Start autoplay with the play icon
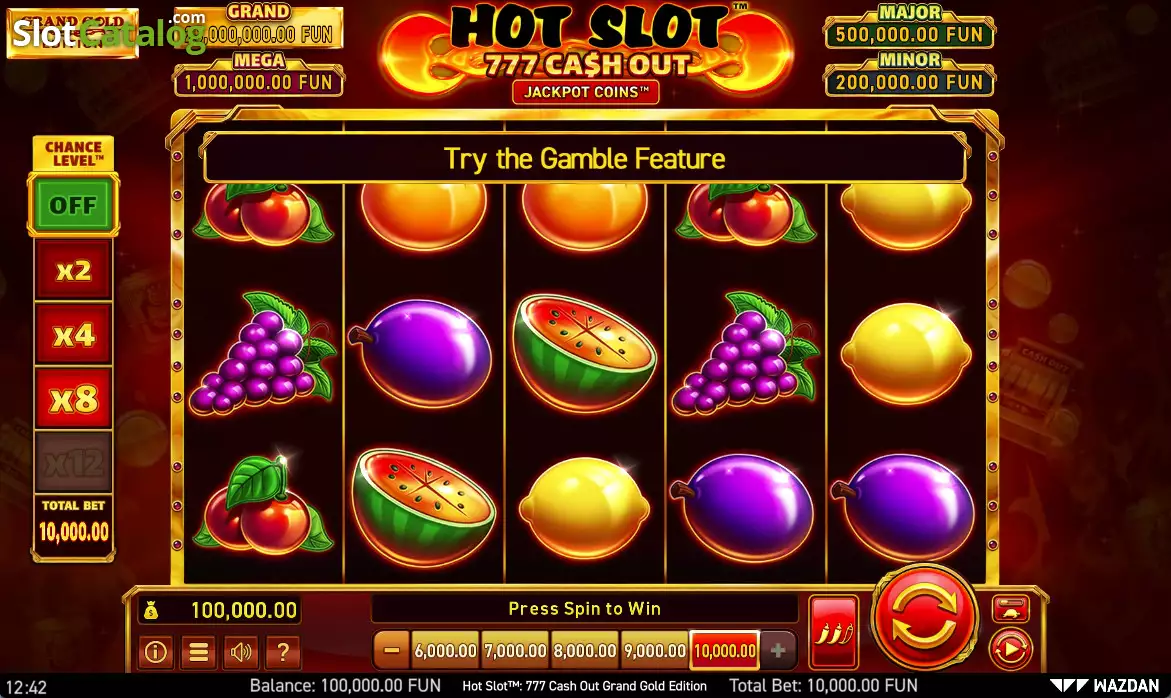1171x698 pixels. 1010,650
